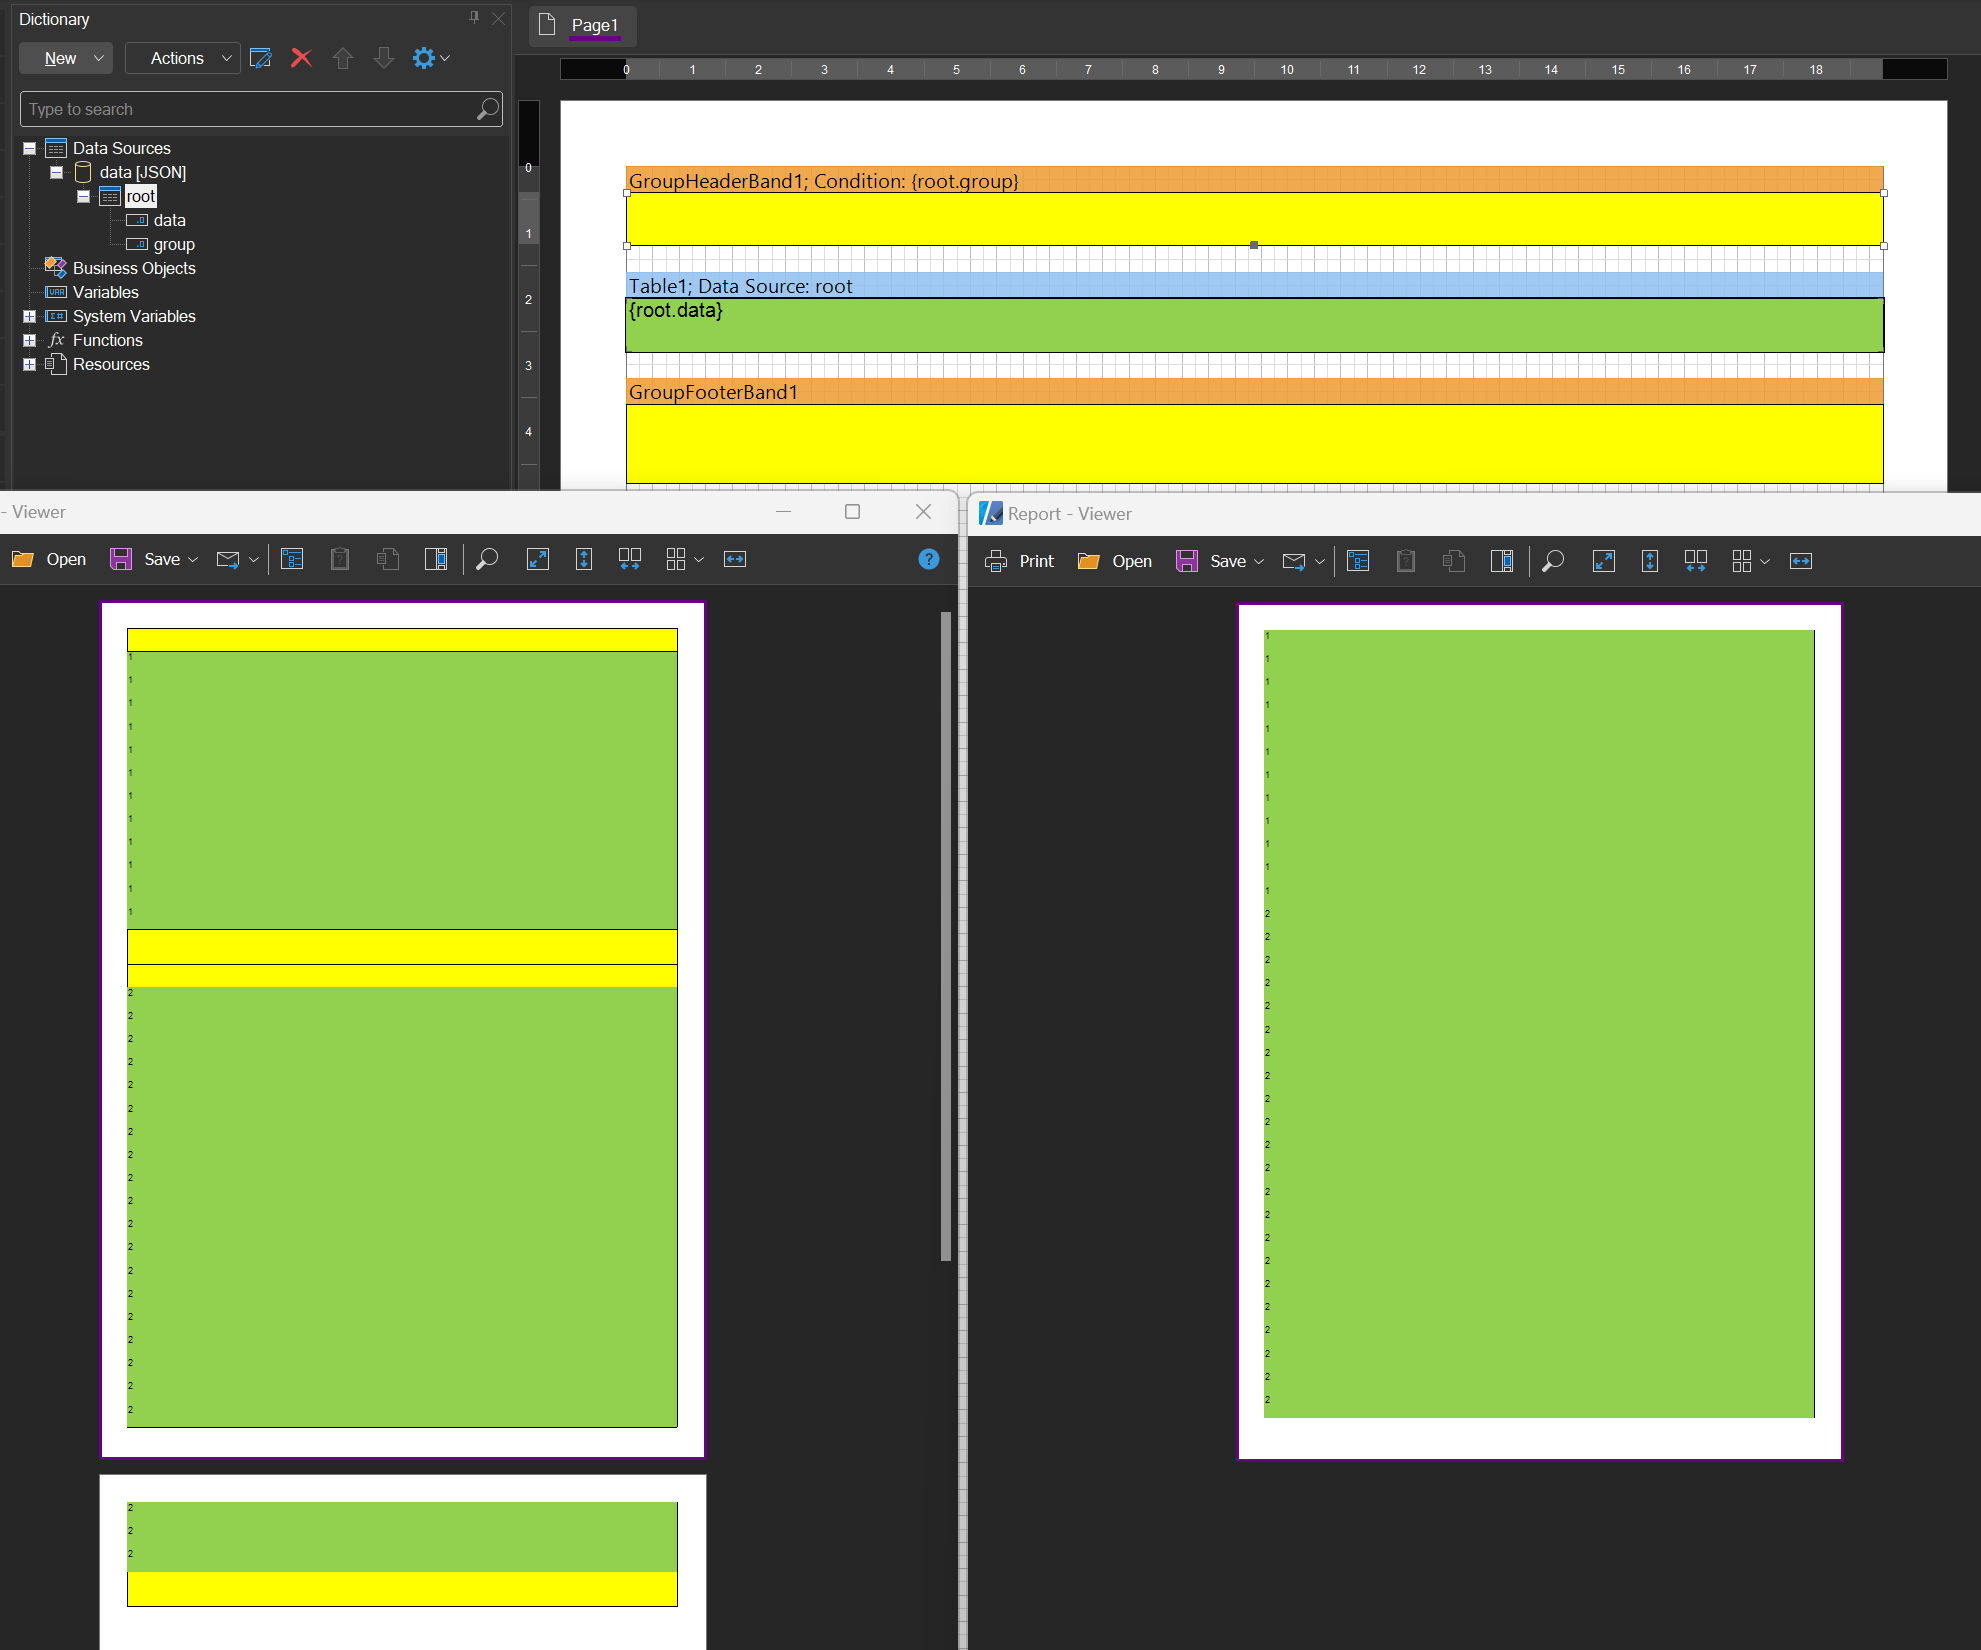
Task: Move dictionary item down with down arrow
Action: click(x=384, y=58)
